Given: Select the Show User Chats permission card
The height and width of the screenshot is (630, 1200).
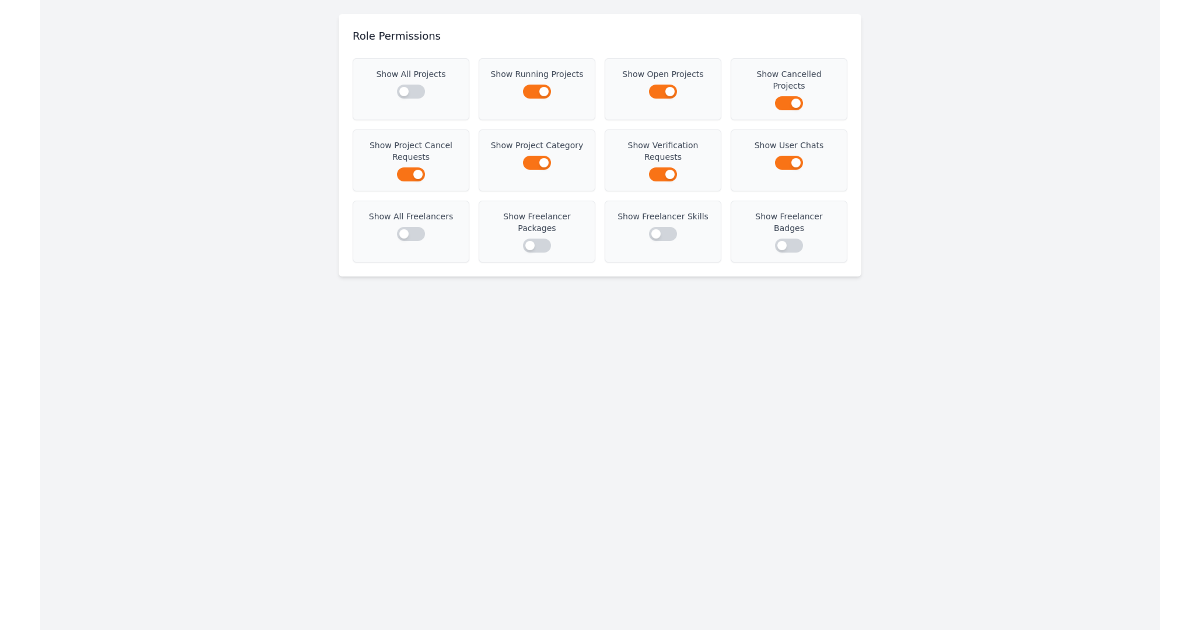Looking at the screenshot, I should [789, 160].
